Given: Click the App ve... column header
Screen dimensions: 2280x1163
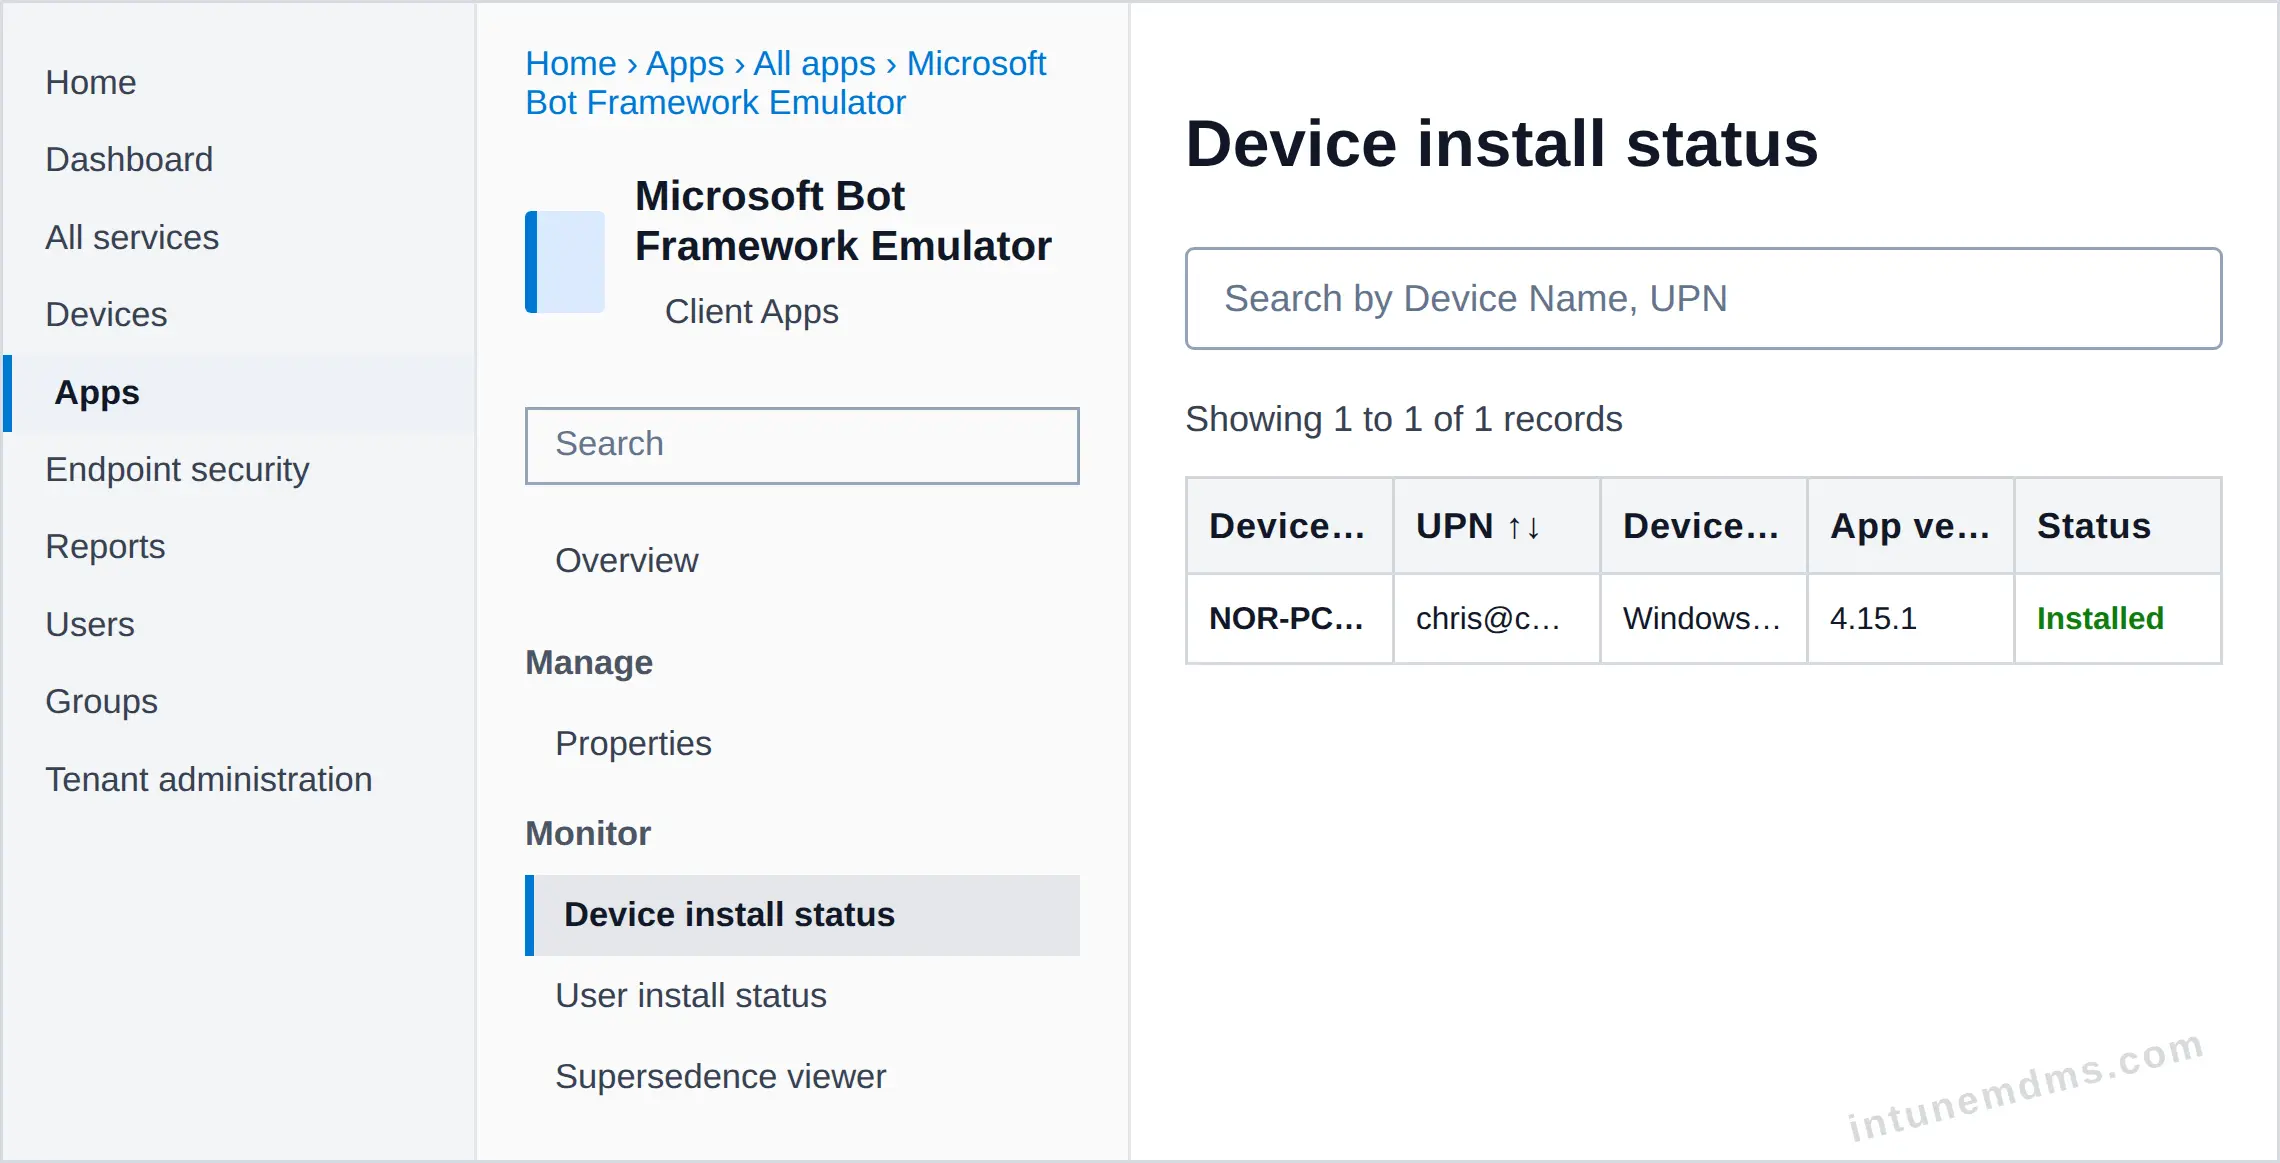Looking at the screenshot, I should [x=1910, y=526].
